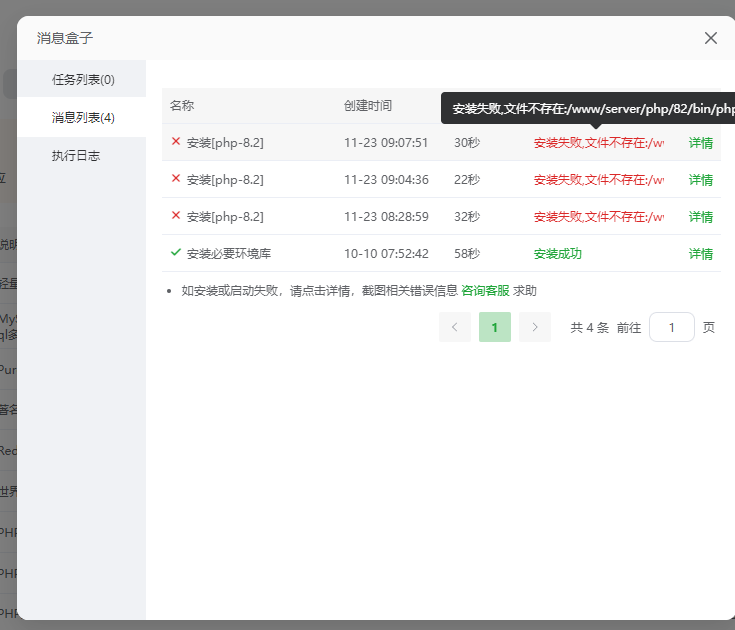Click red X icon of 09:04:36 install

pos(176,179)
